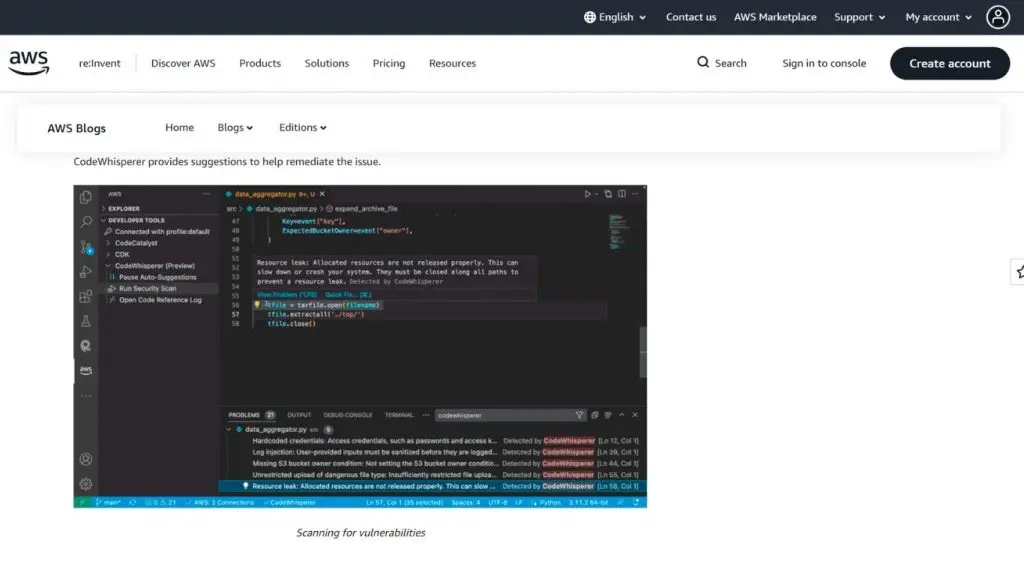Collapse the Developer Tools section

coord(103,220)
